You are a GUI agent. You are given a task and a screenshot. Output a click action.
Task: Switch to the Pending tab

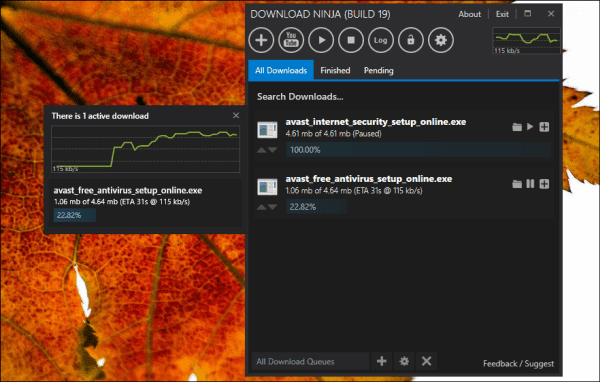[378, 70]
